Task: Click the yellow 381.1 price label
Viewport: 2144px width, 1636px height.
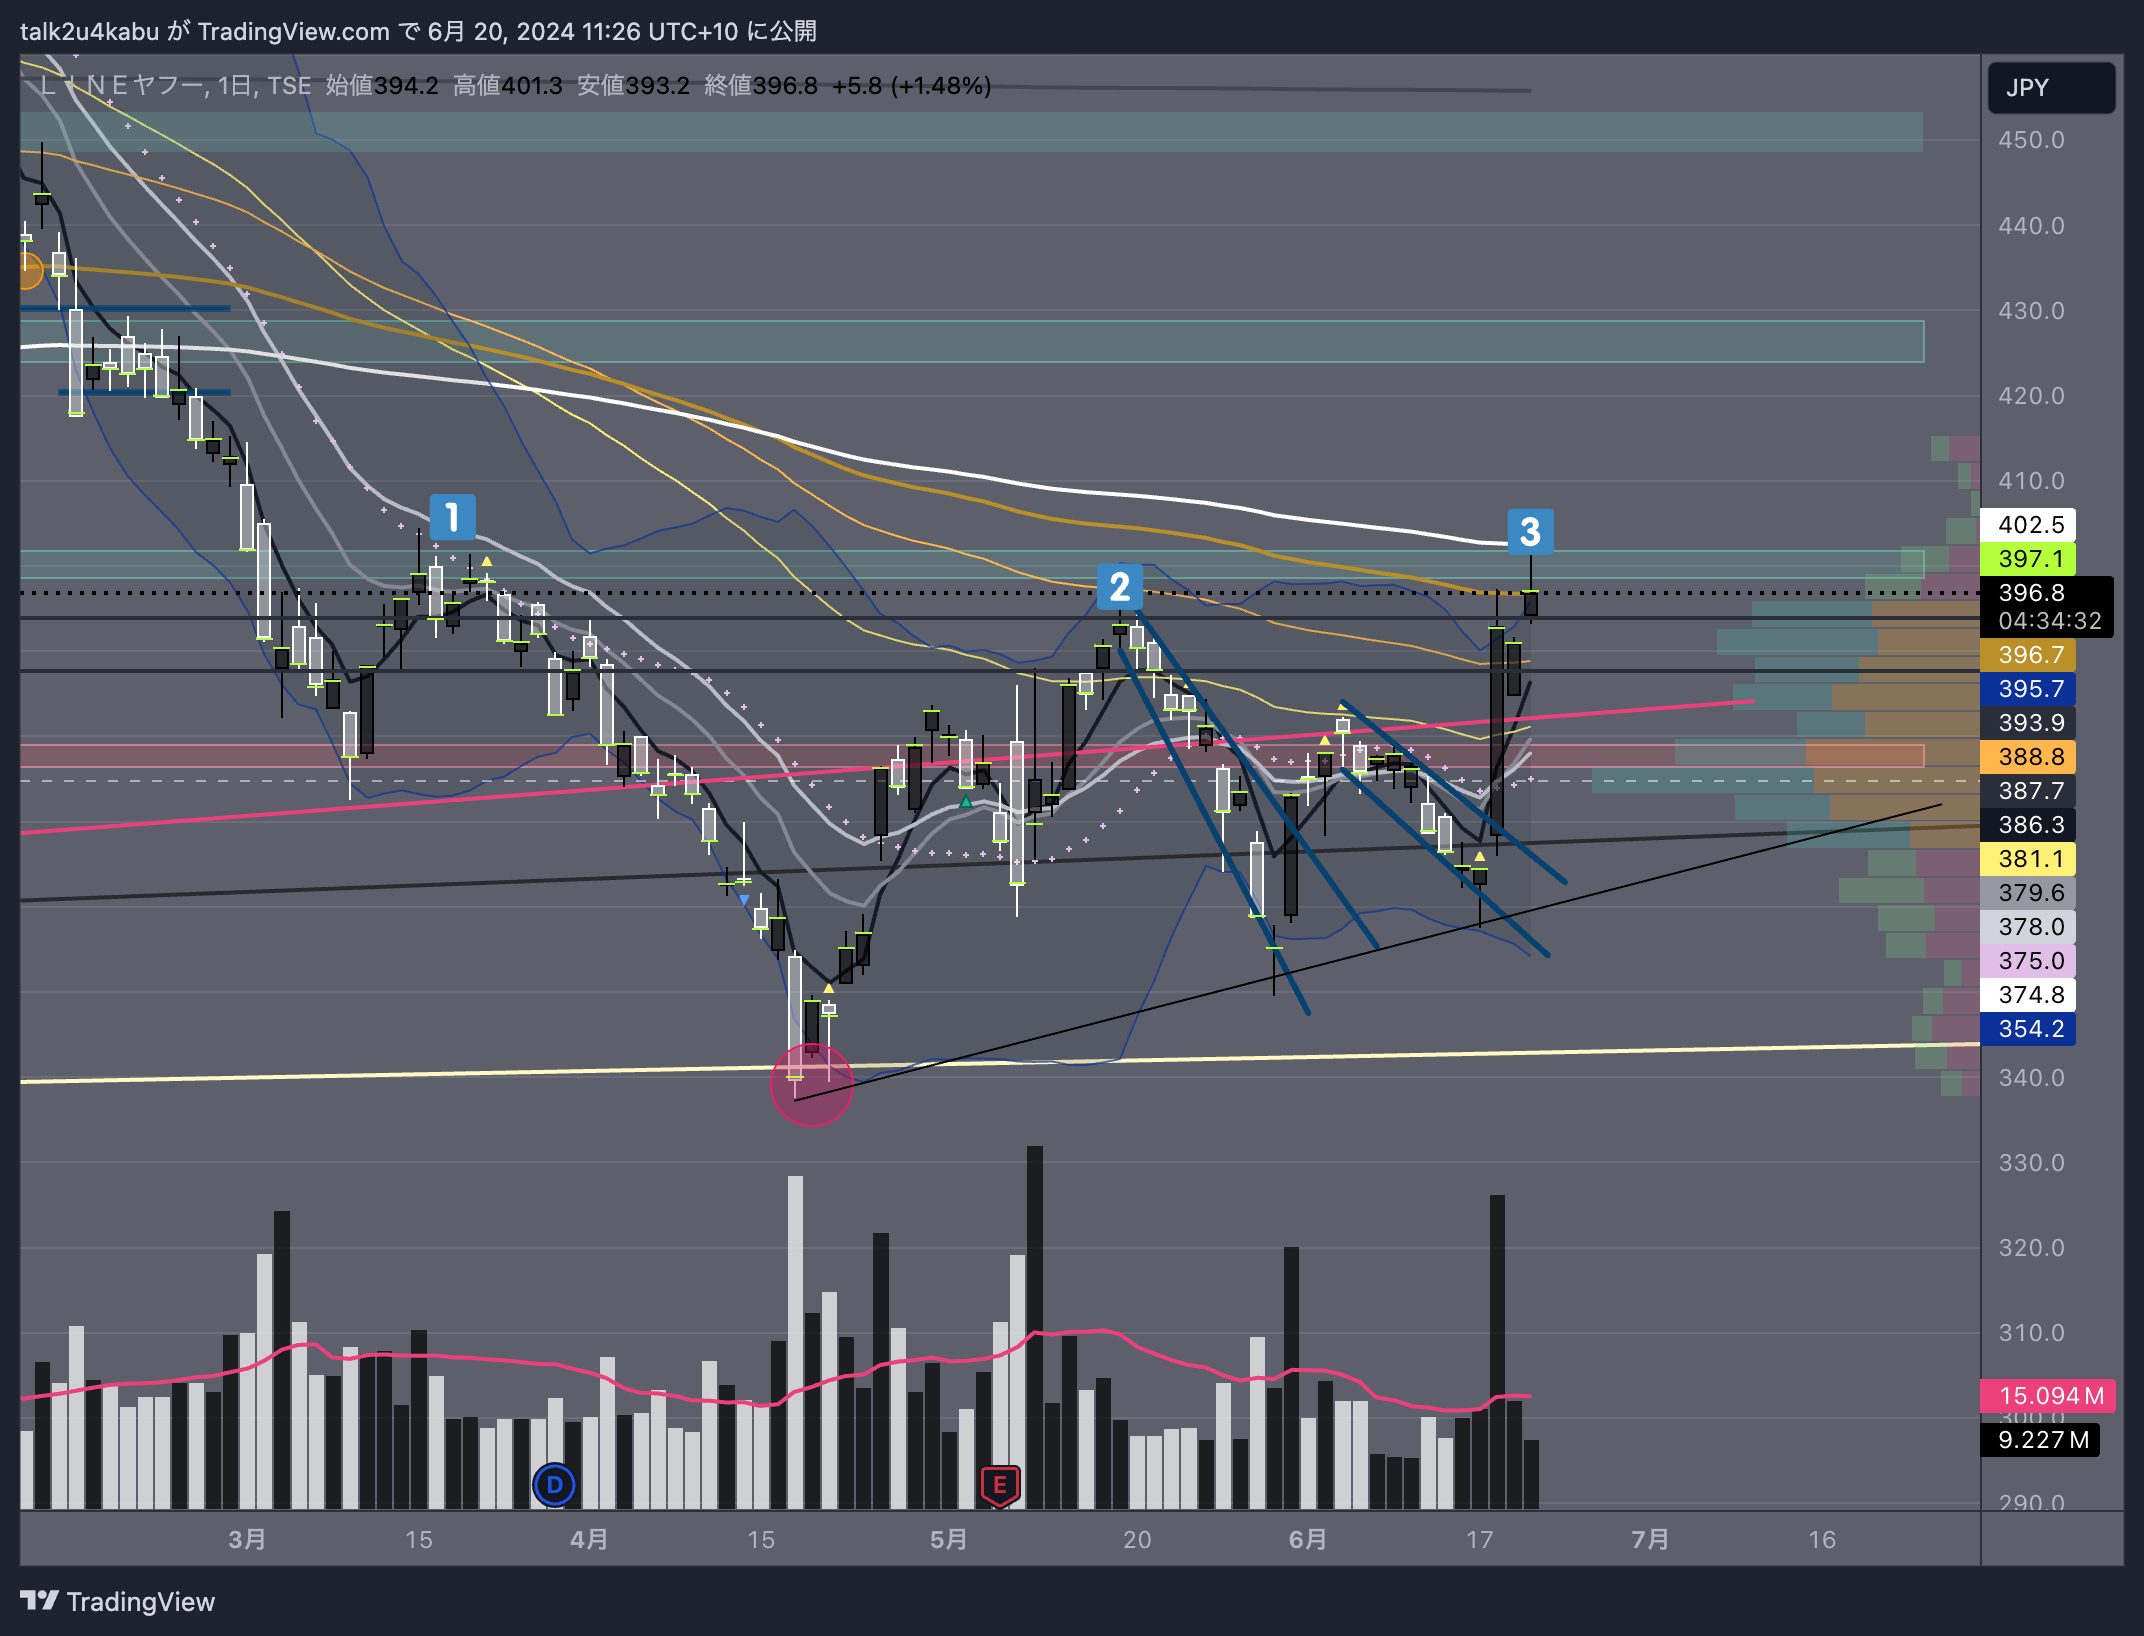Action: (2028, 859)
